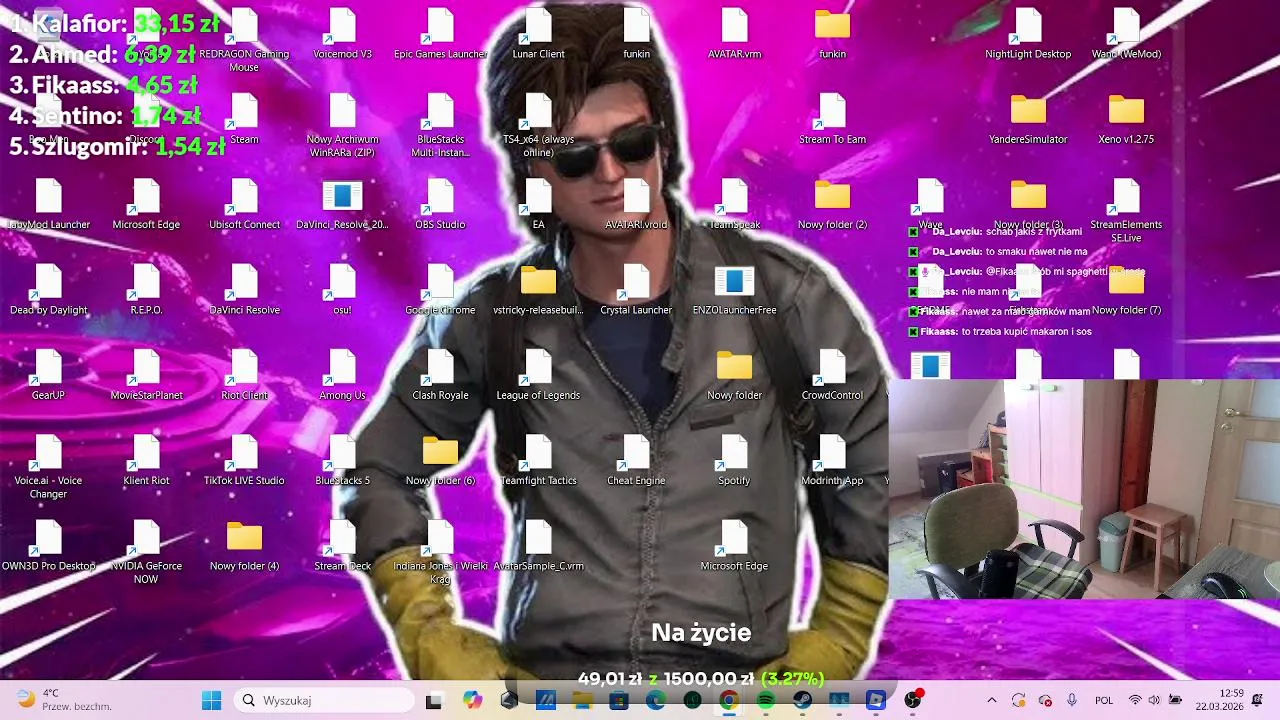Viewport: 1280px width, 720px height.
Task: Select the Klient Riot shortcut
Action: pyautogui.click(x=146, y=459)
